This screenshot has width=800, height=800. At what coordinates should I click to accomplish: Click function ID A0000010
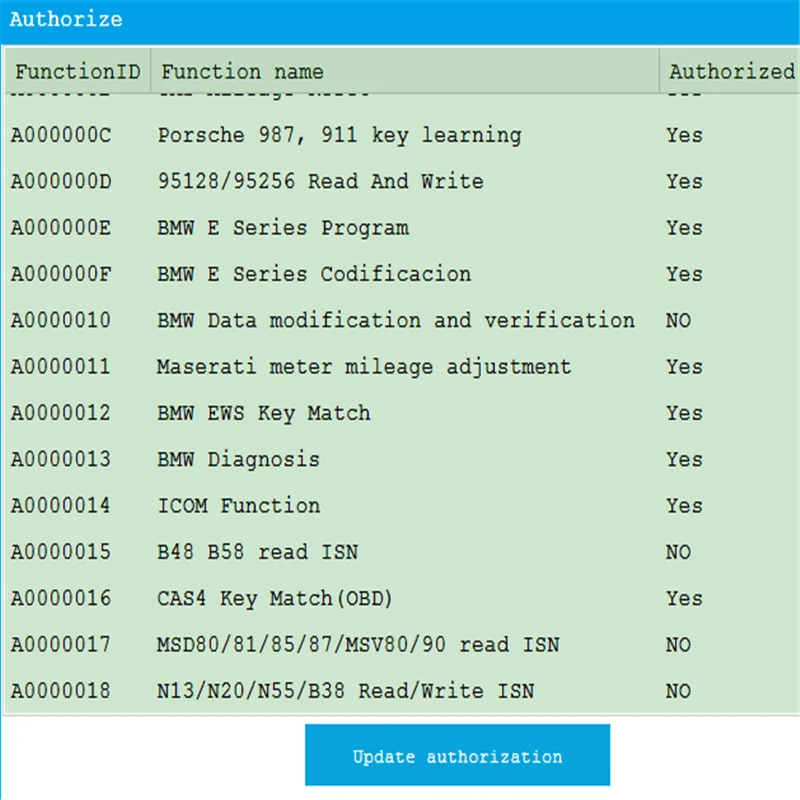click(61, 320)
